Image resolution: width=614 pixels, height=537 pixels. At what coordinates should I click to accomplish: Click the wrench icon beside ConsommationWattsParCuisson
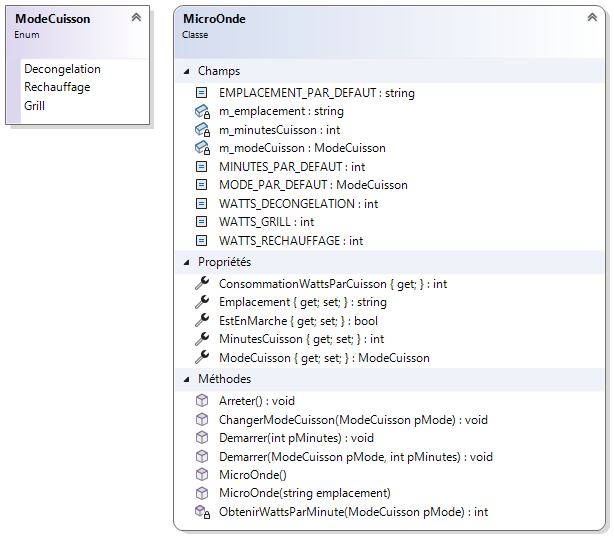201,284
